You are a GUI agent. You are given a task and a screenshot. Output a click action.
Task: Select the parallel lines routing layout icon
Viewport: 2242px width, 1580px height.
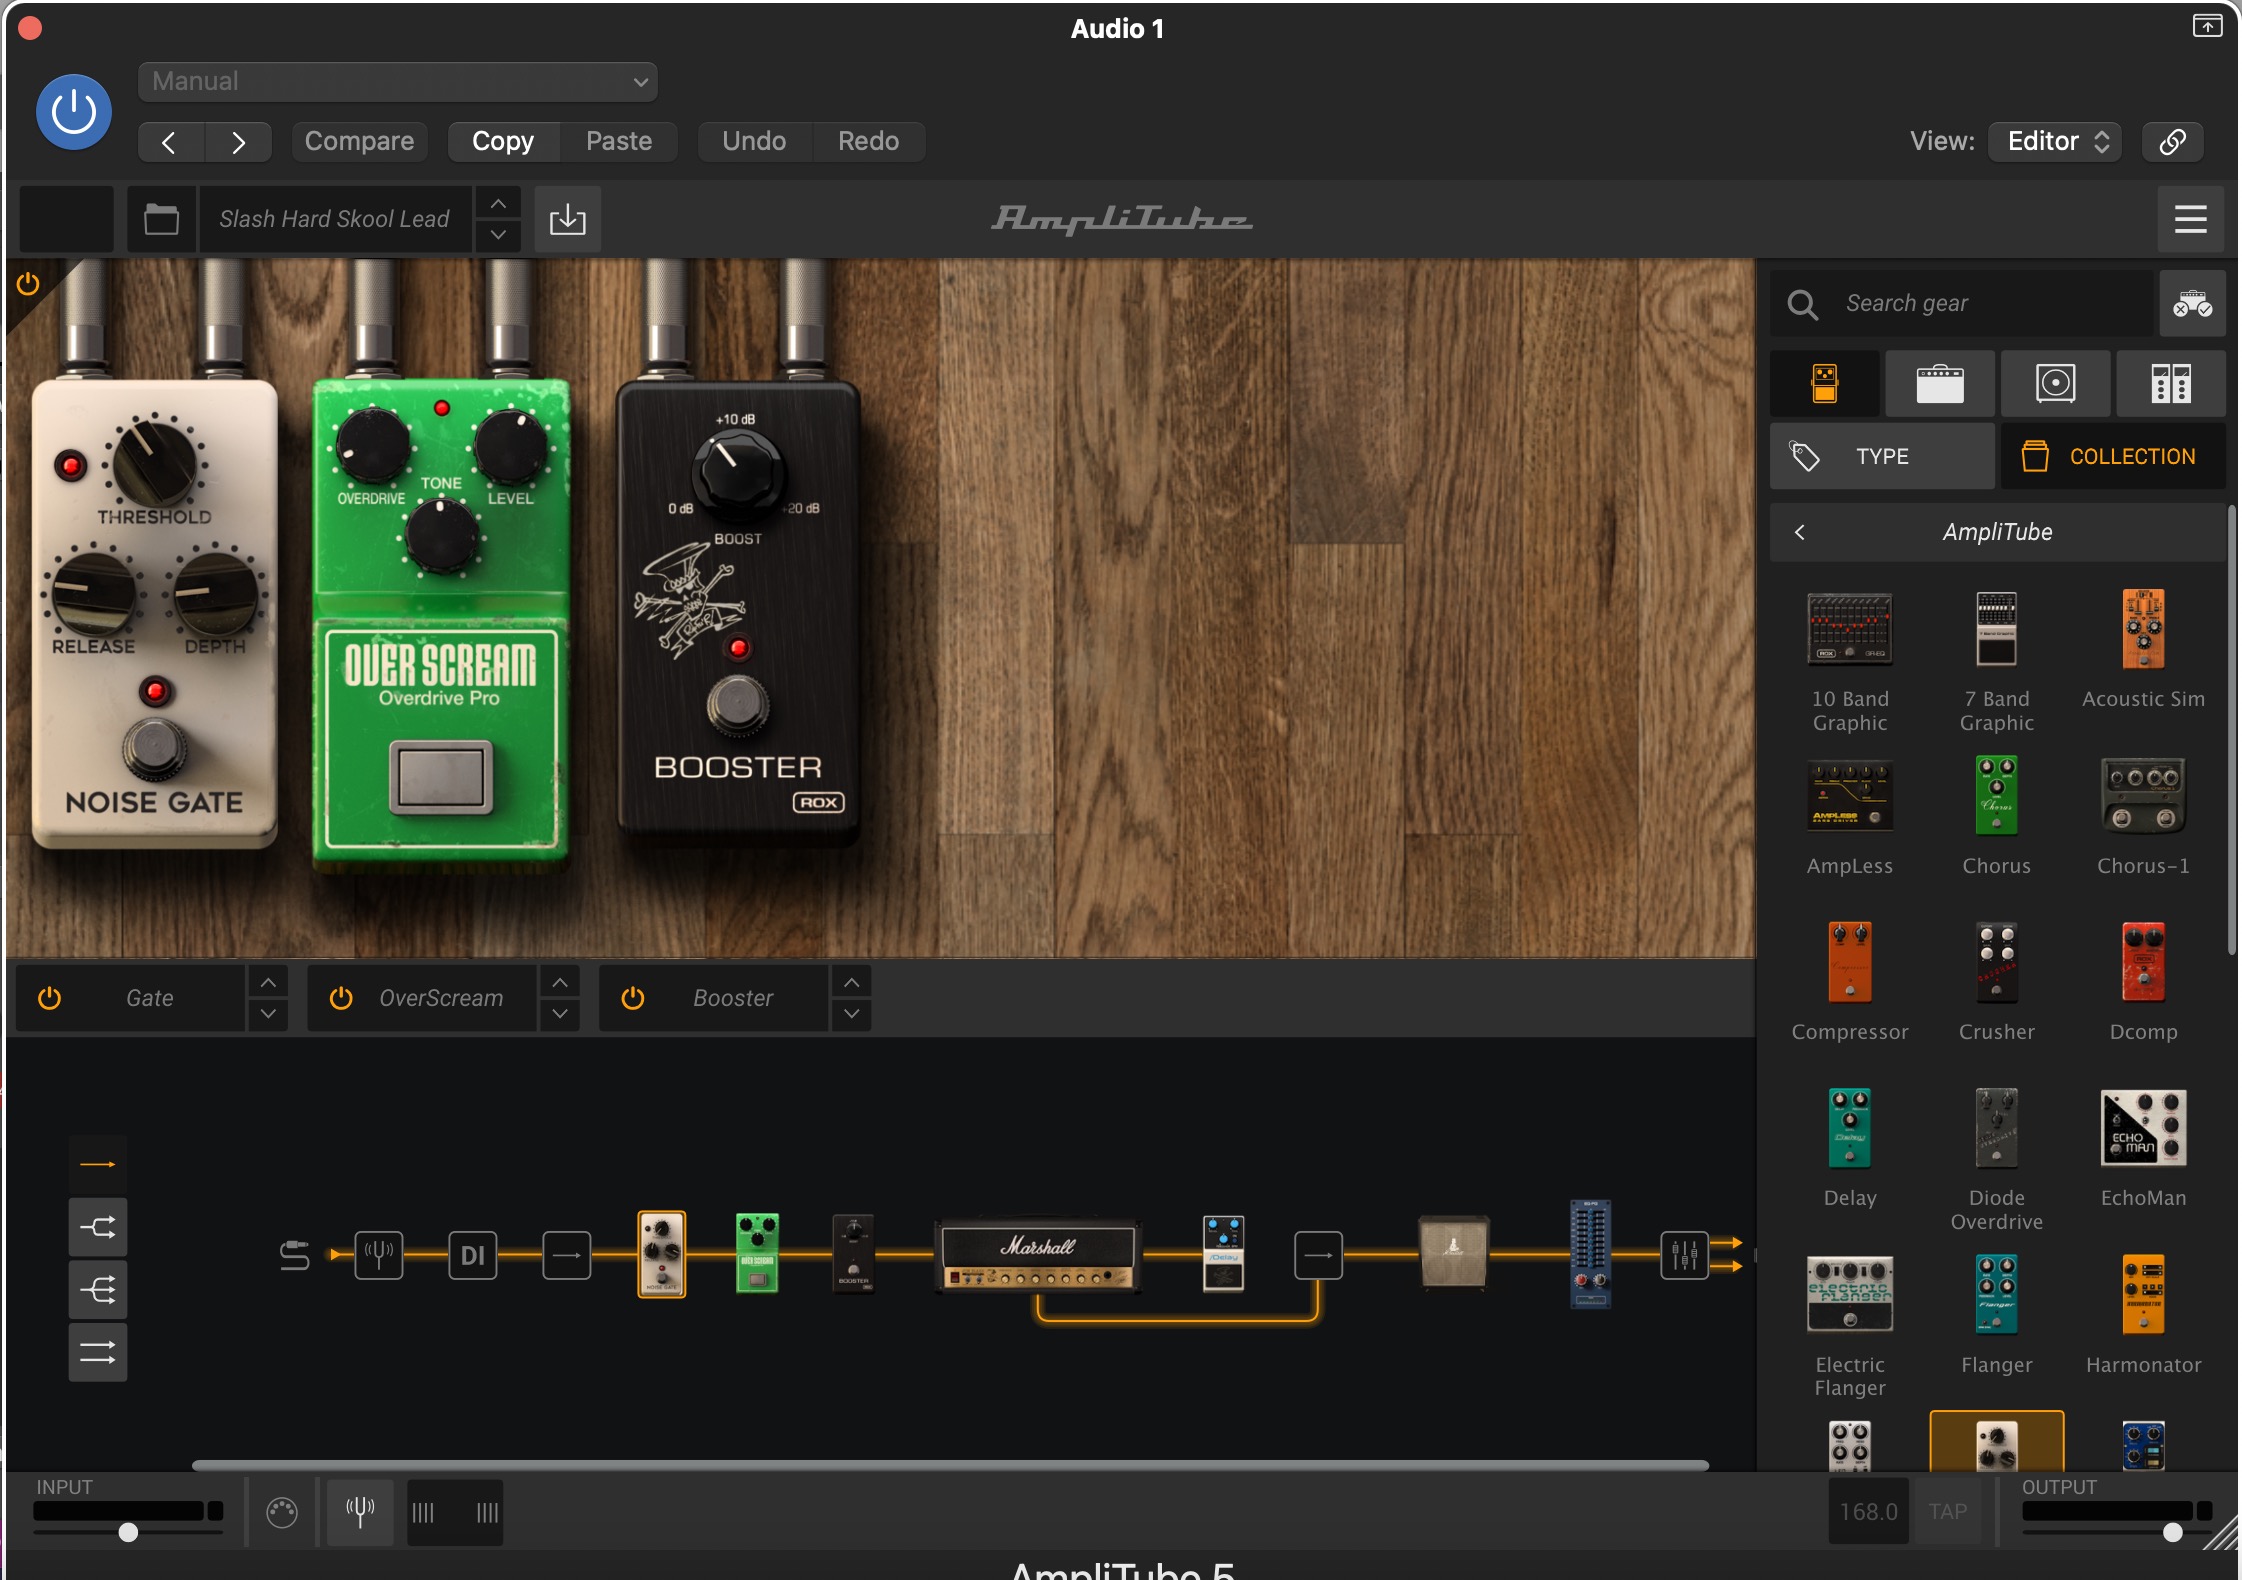point(97,1353)
